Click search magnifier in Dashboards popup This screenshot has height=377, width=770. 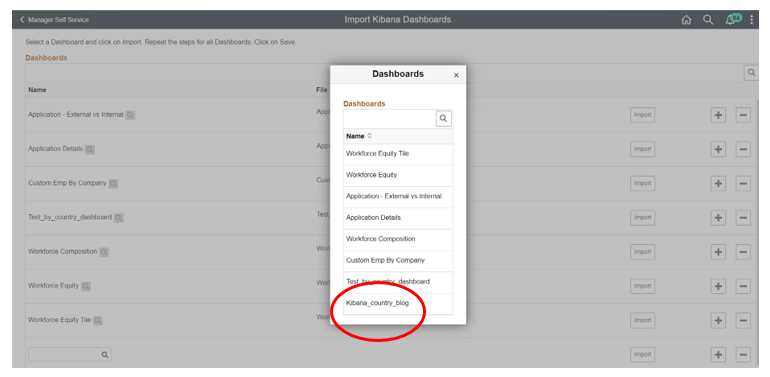pos(443,118)
